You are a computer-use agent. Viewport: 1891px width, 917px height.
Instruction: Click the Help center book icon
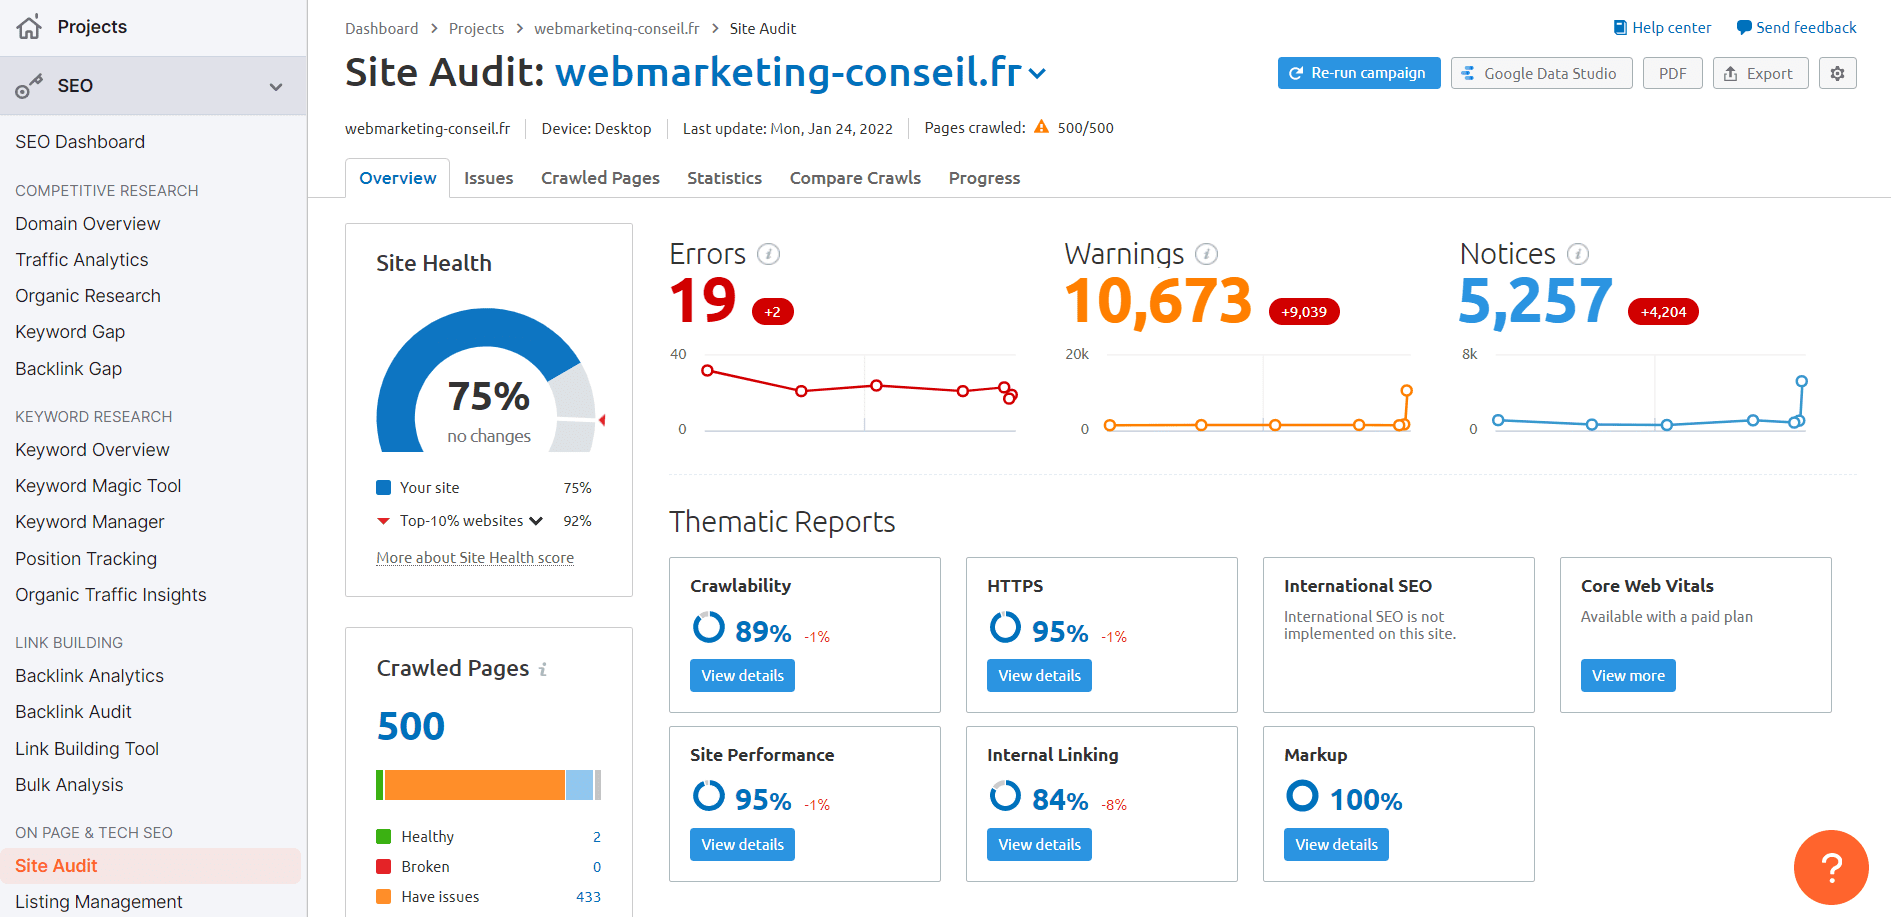click(x=1620, y=28)
